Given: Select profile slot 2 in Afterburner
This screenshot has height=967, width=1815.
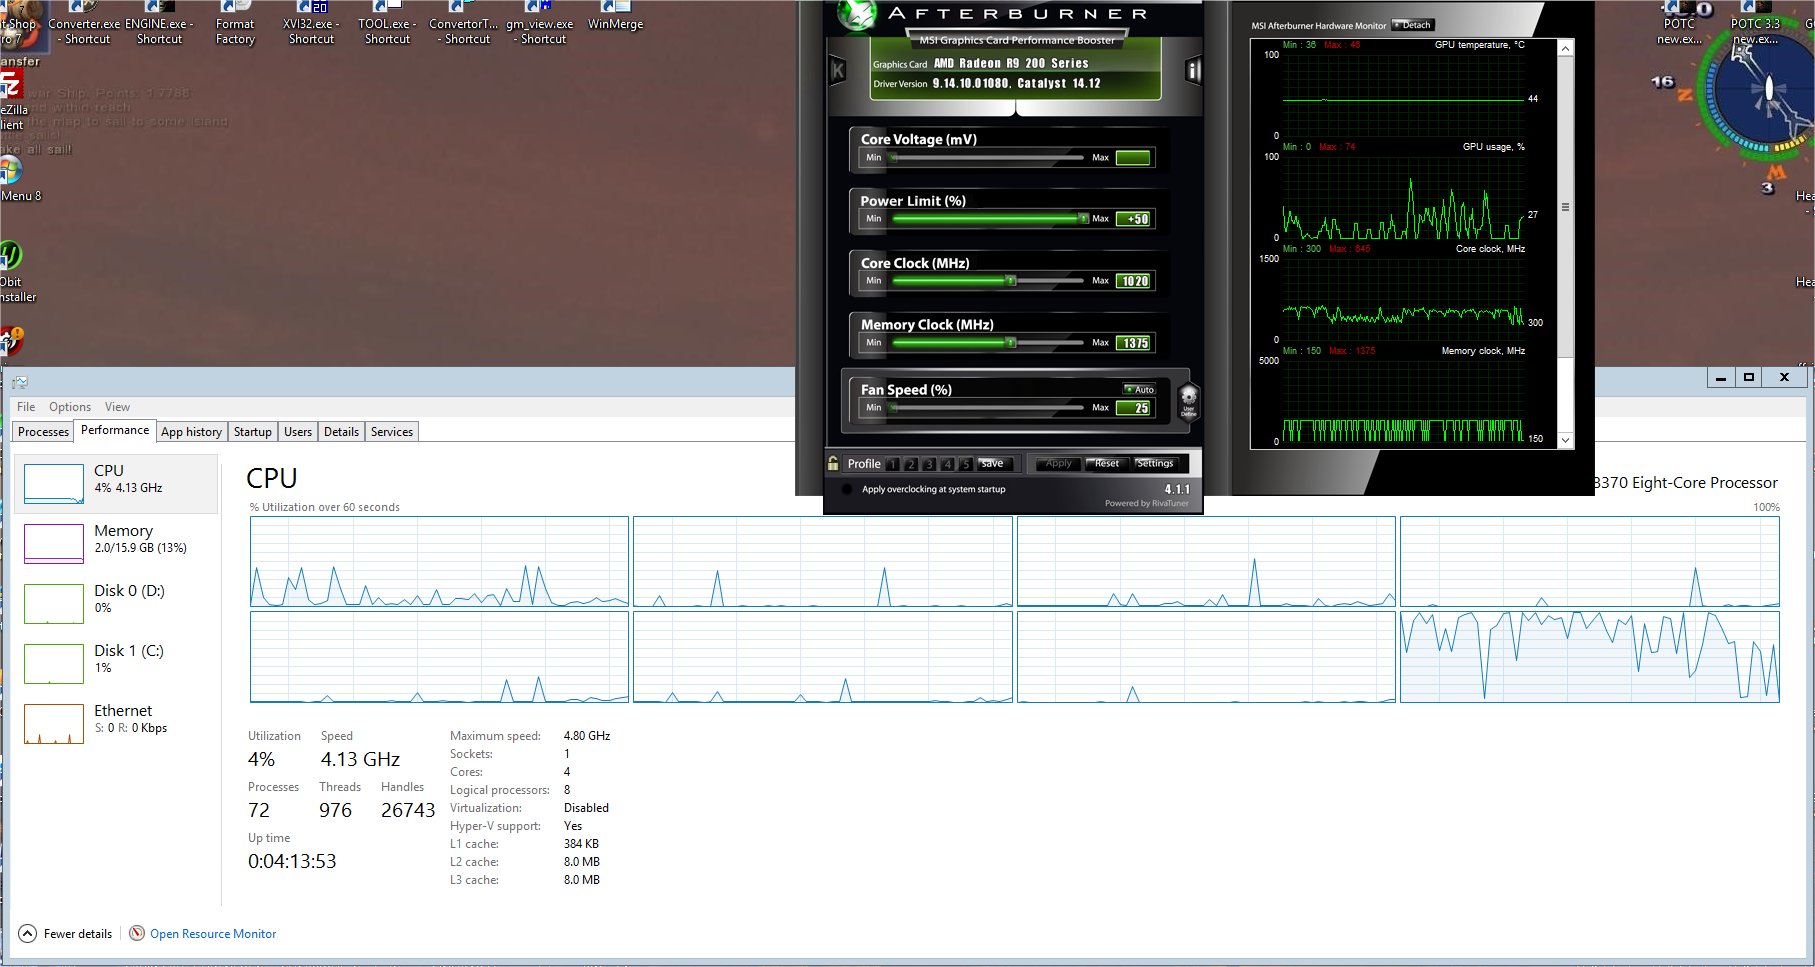Looking at the screenshot, I should pyautogui.click(x=911, y=464).
